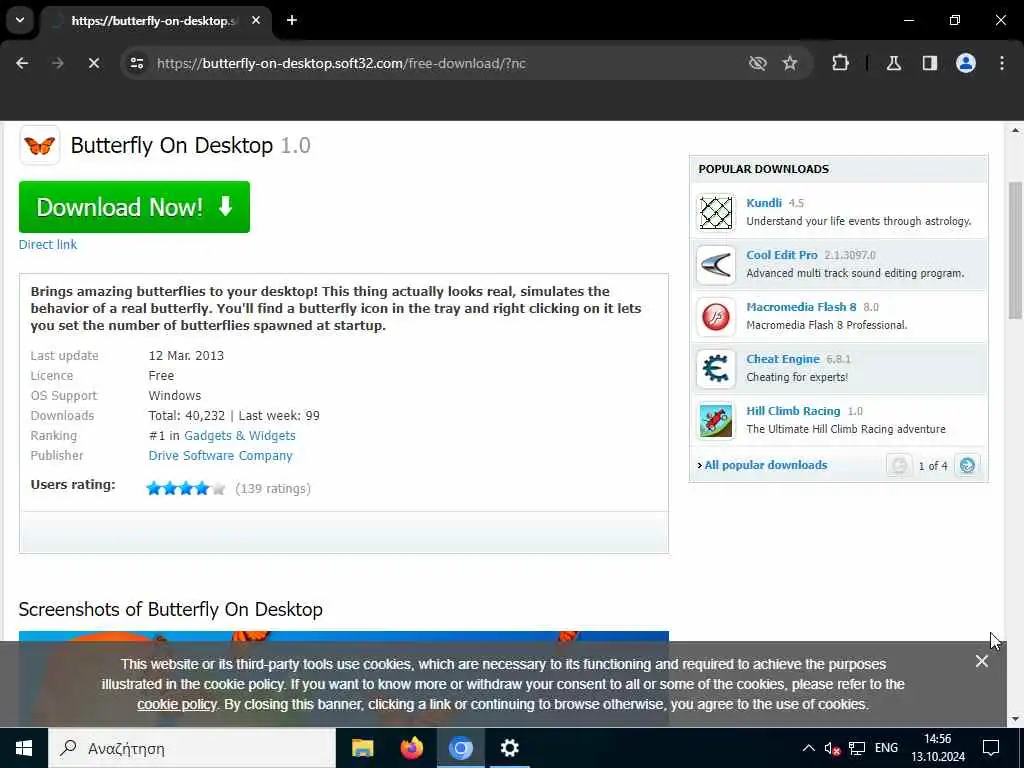Open Settings gear from the taskbar
The width and height of the screenshot is (1024, 768).
pyautogui.click(x=509, y=748)
